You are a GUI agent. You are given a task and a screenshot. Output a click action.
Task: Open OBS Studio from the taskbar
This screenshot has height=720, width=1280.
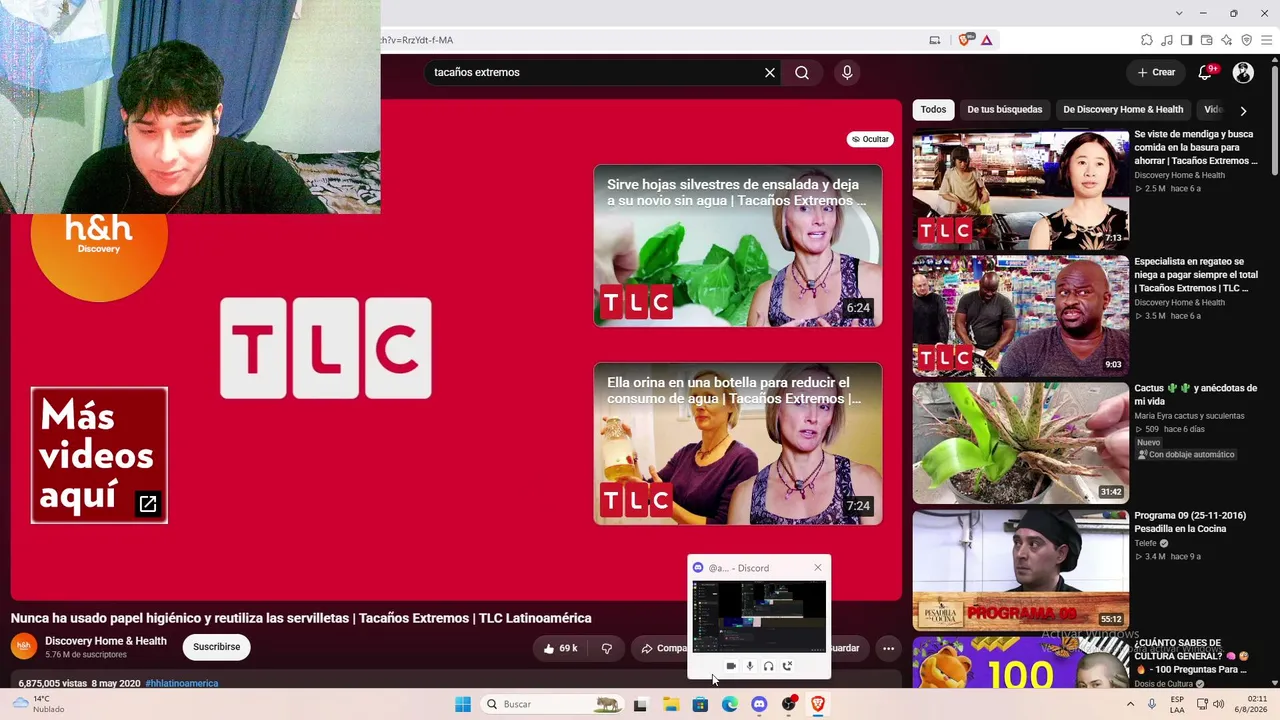789,704
